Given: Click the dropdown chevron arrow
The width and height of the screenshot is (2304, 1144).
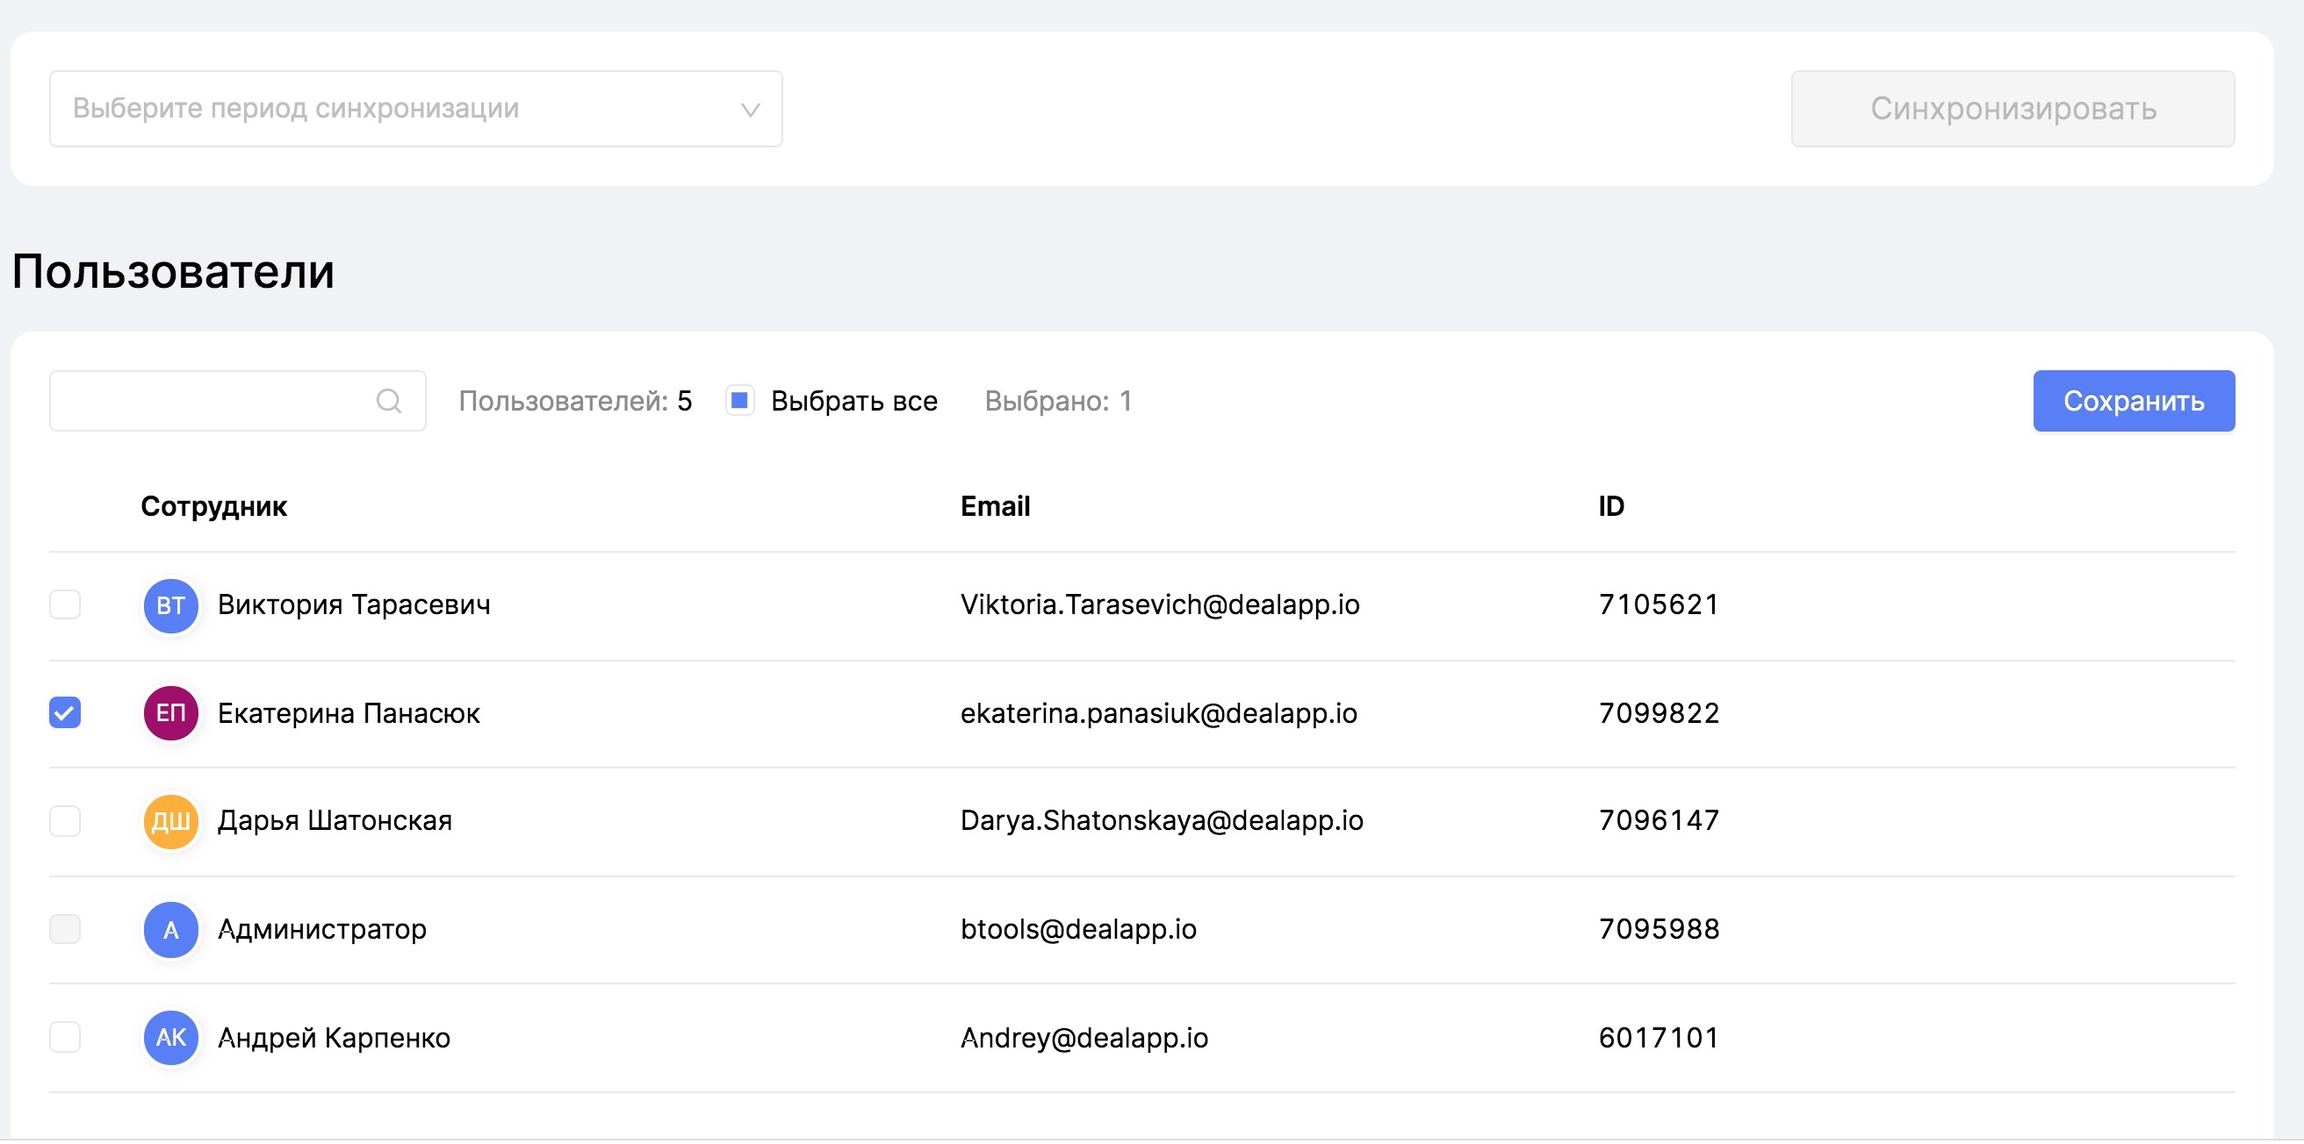Looking at the screenshot, I should click(750, 109).
